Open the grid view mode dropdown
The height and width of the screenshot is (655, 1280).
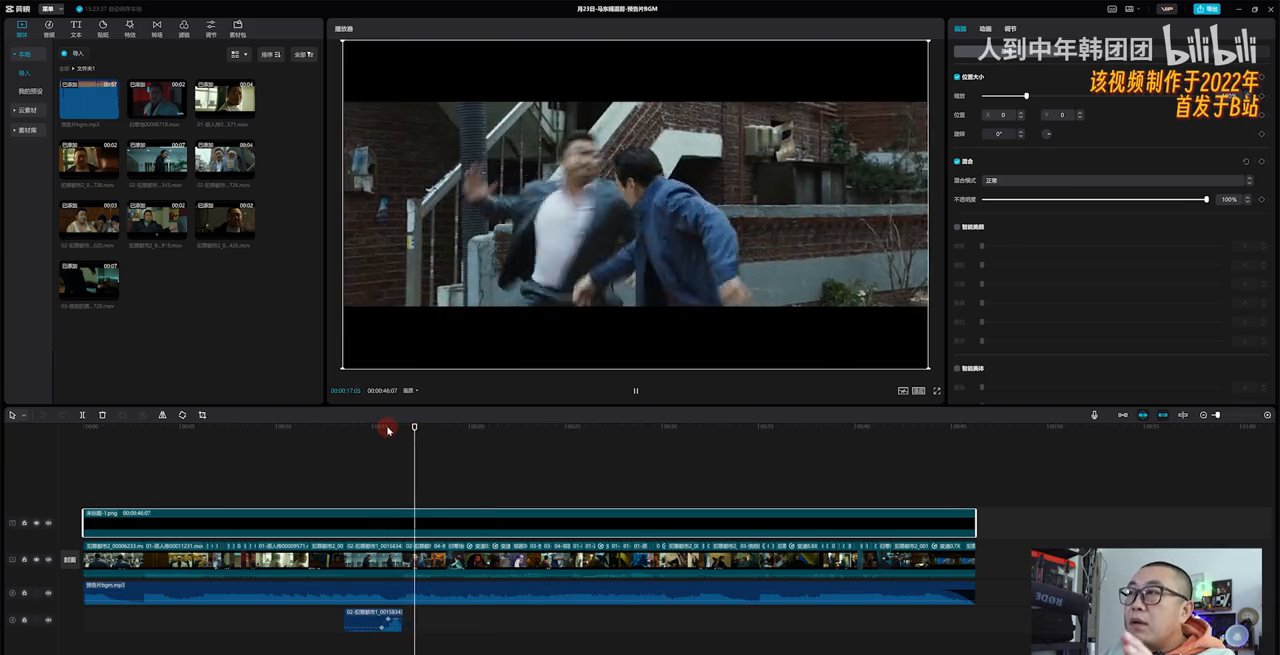[x=239, y=54]
